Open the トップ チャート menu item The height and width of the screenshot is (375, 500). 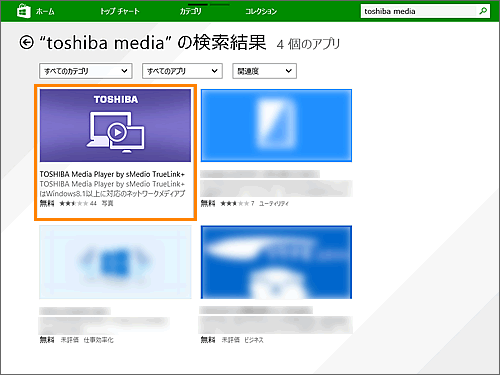pyautogui.click(x=120, y=11)
